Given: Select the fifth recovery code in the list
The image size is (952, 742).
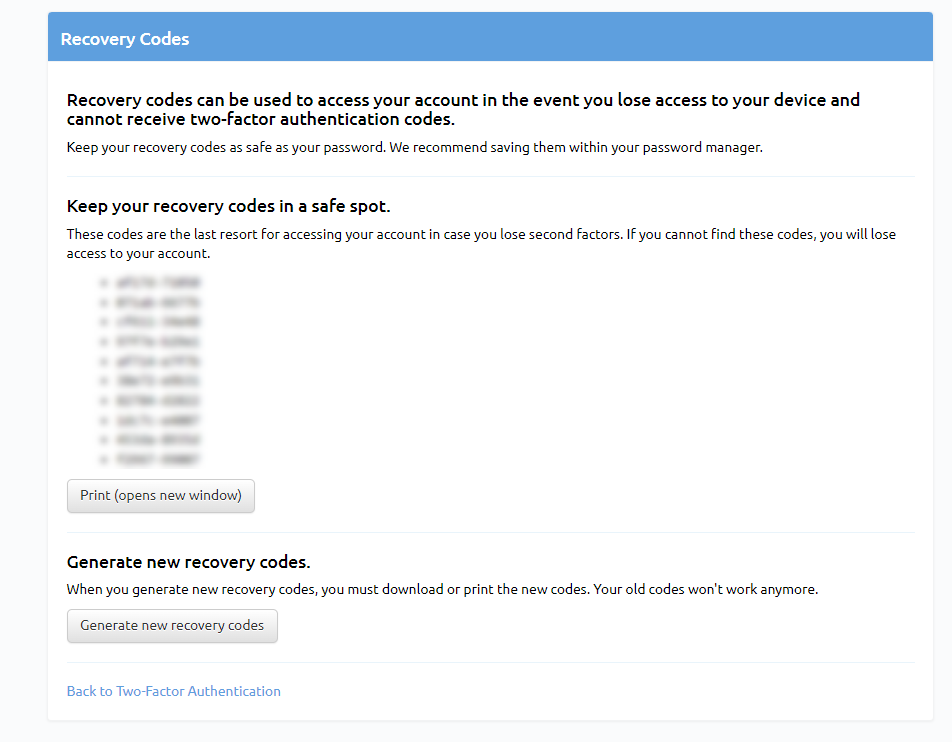Looking at the screenshot, I should pos(158,361).
